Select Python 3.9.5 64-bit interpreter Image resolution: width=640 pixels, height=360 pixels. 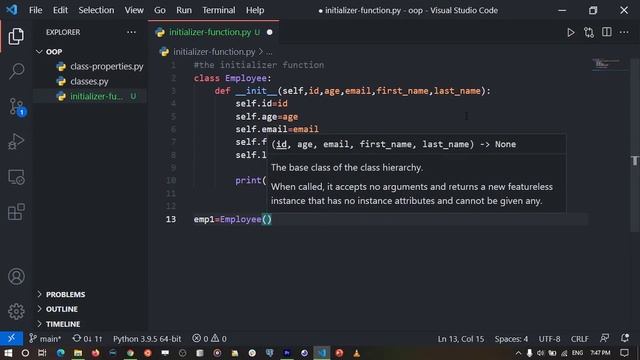(x=147, y=339)
